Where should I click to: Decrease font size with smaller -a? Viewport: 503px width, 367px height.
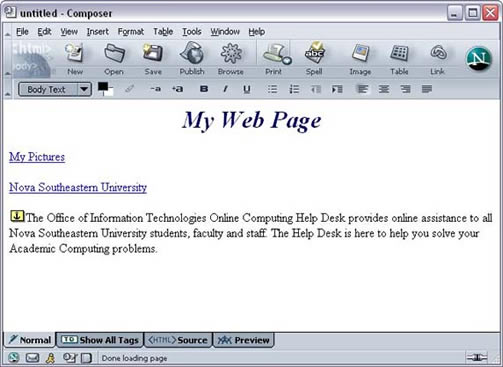[155, 89]
